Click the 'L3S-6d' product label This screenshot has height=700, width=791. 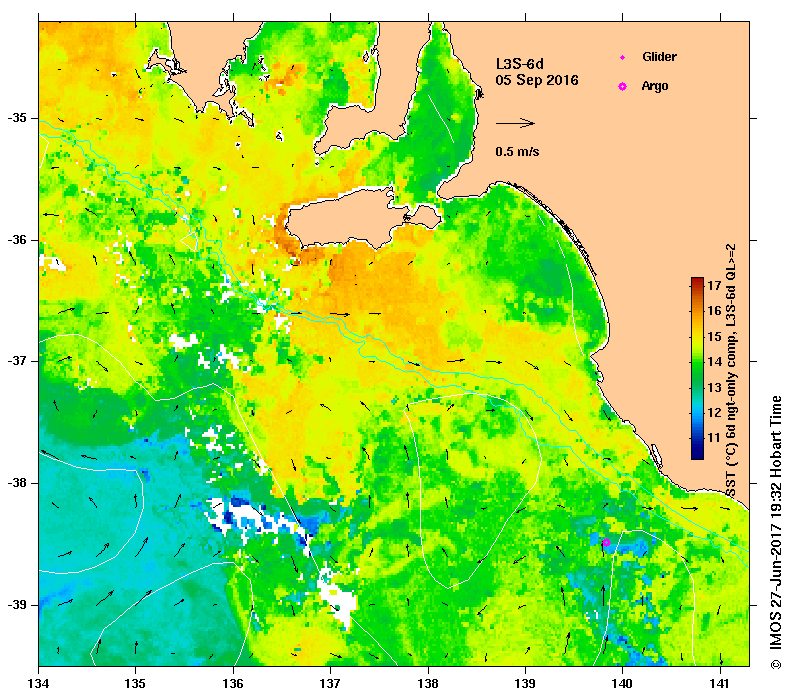(x=520, y=64)
